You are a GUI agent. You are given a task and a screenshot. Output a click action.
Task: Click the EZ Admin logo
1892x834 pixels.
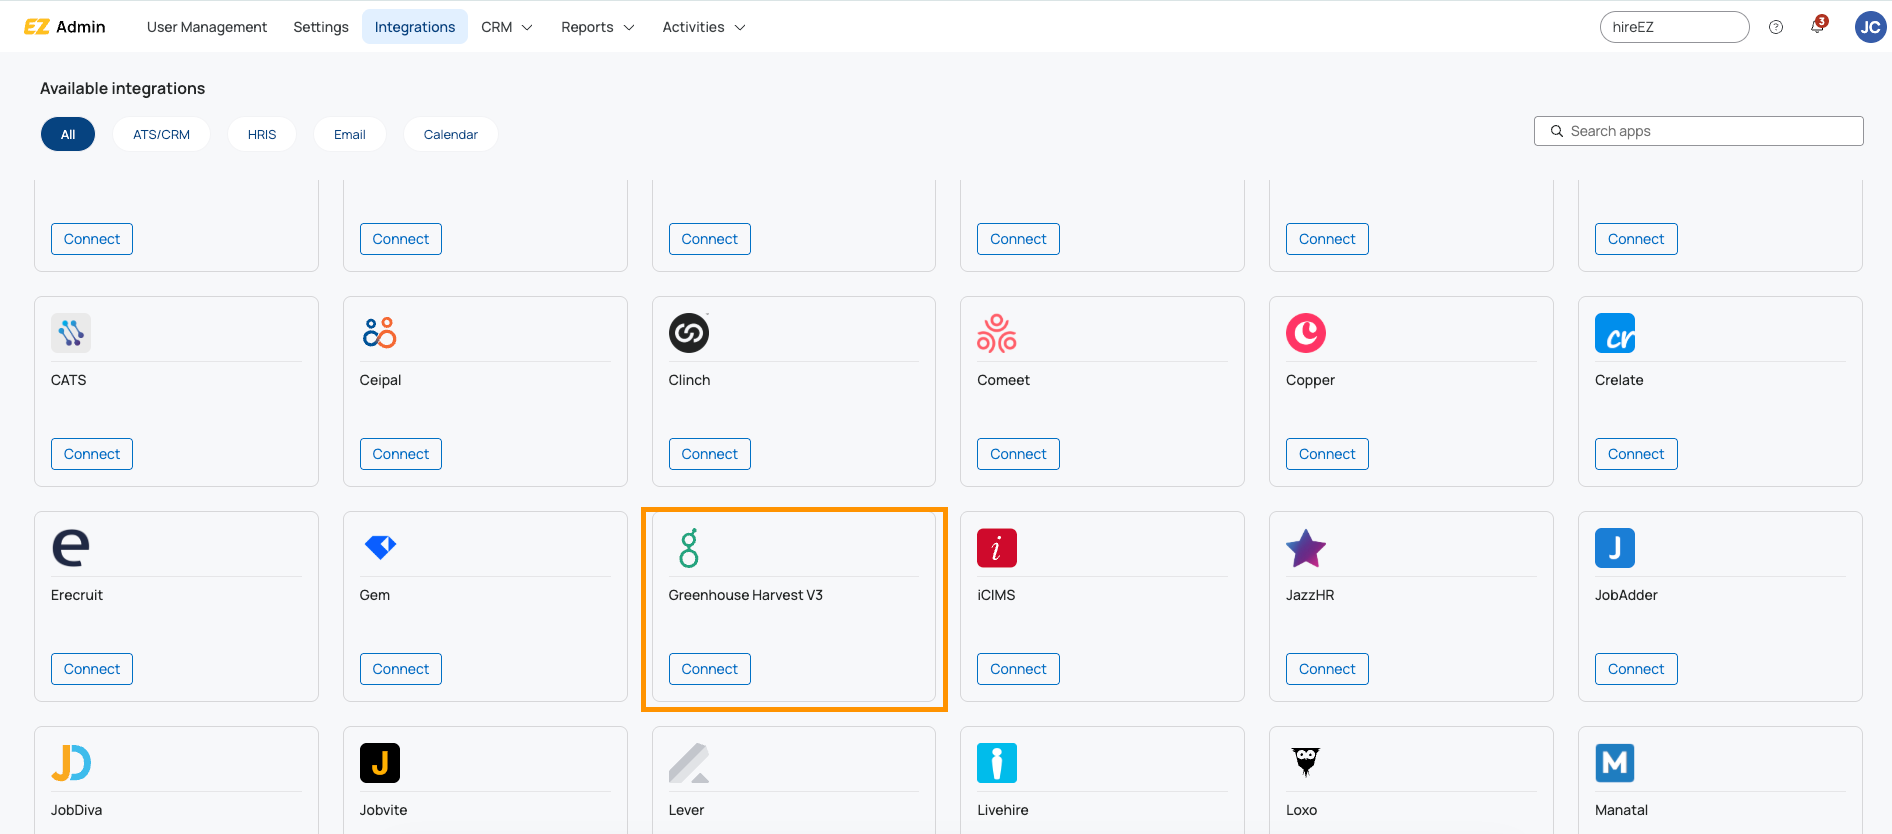pyautogui.click(x=65, y=27)
